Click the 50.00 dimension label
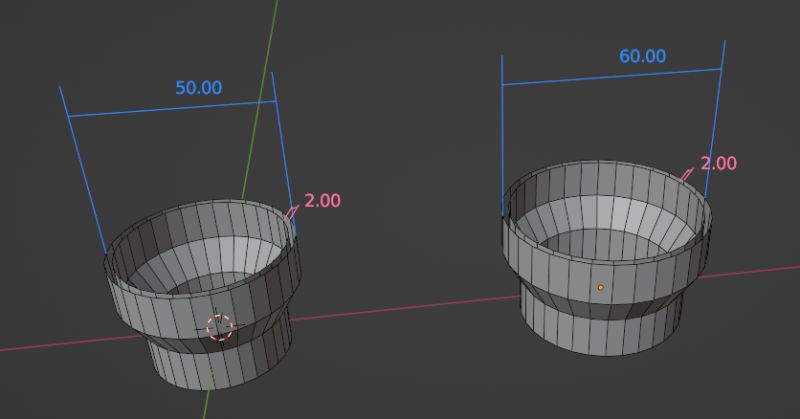The image size is (800, 419). pyautogui.click(x=198, y=88)
